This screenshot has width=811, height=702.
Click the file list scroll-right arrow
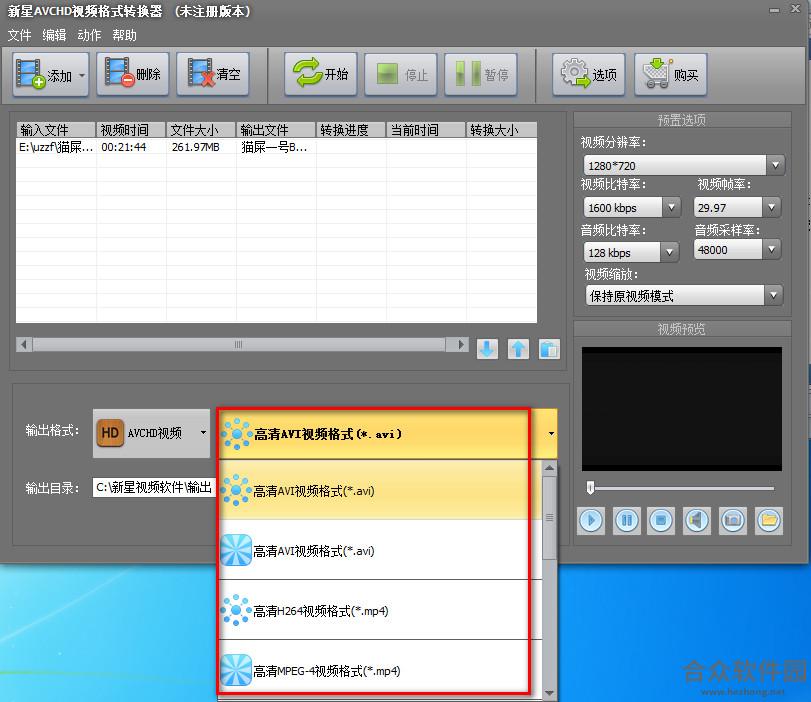pos(461,345)
